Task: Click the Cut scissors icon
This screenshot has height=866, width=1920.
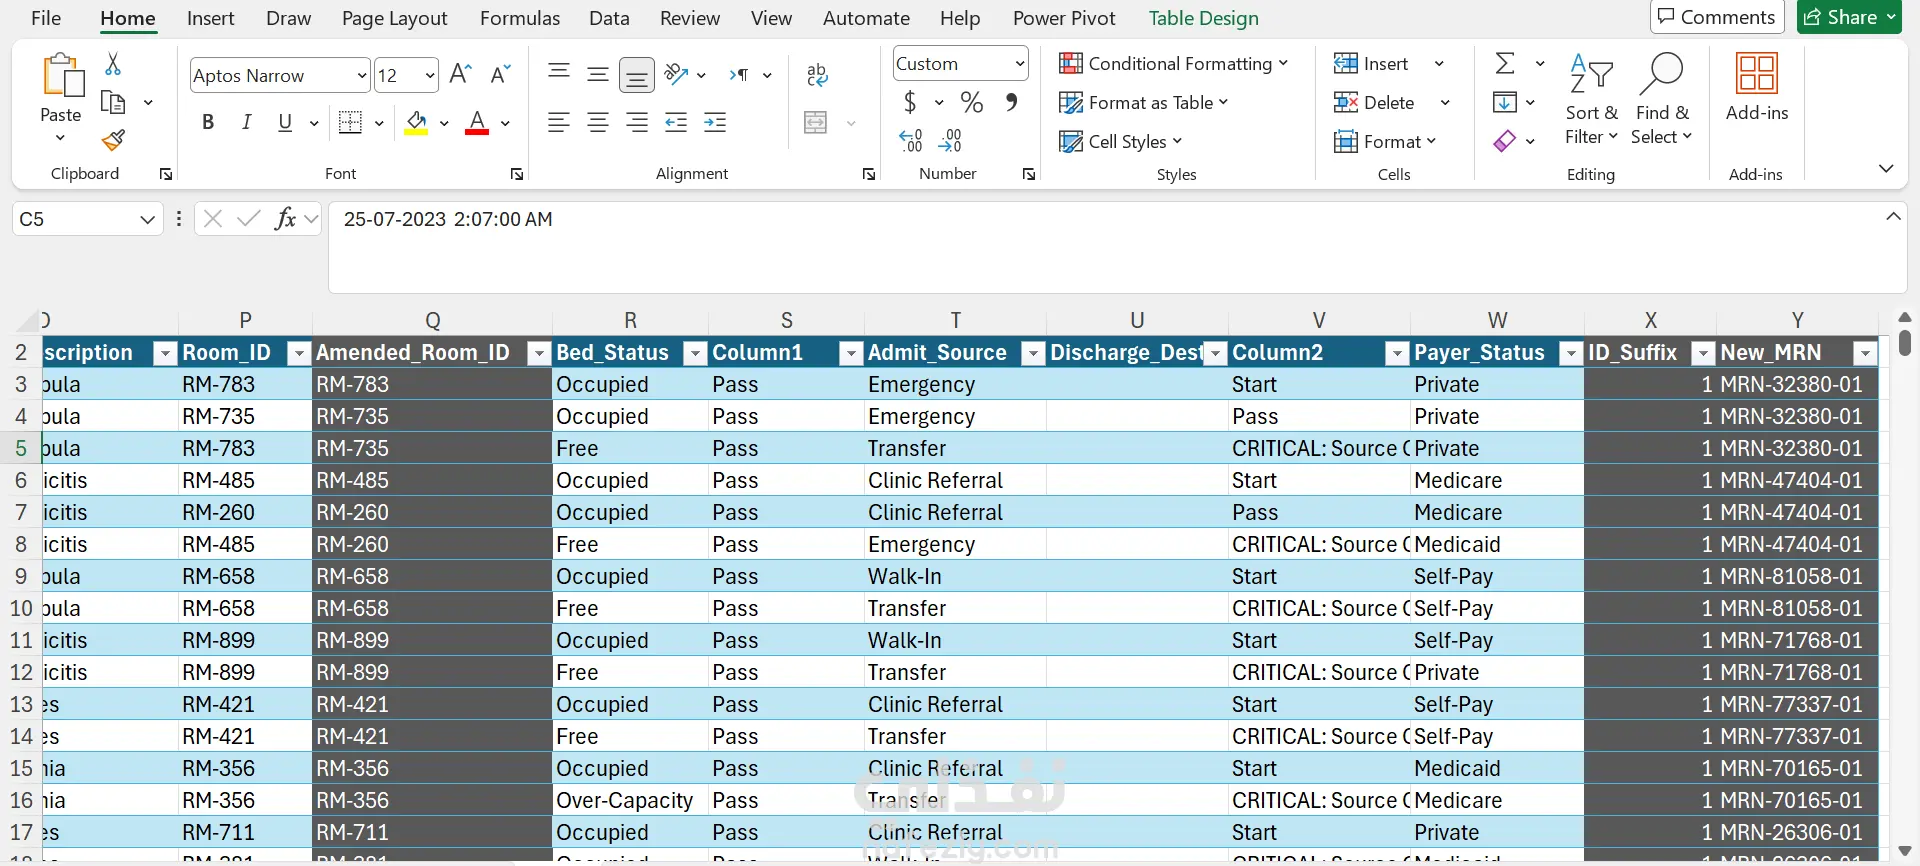Action: point(113,64)
